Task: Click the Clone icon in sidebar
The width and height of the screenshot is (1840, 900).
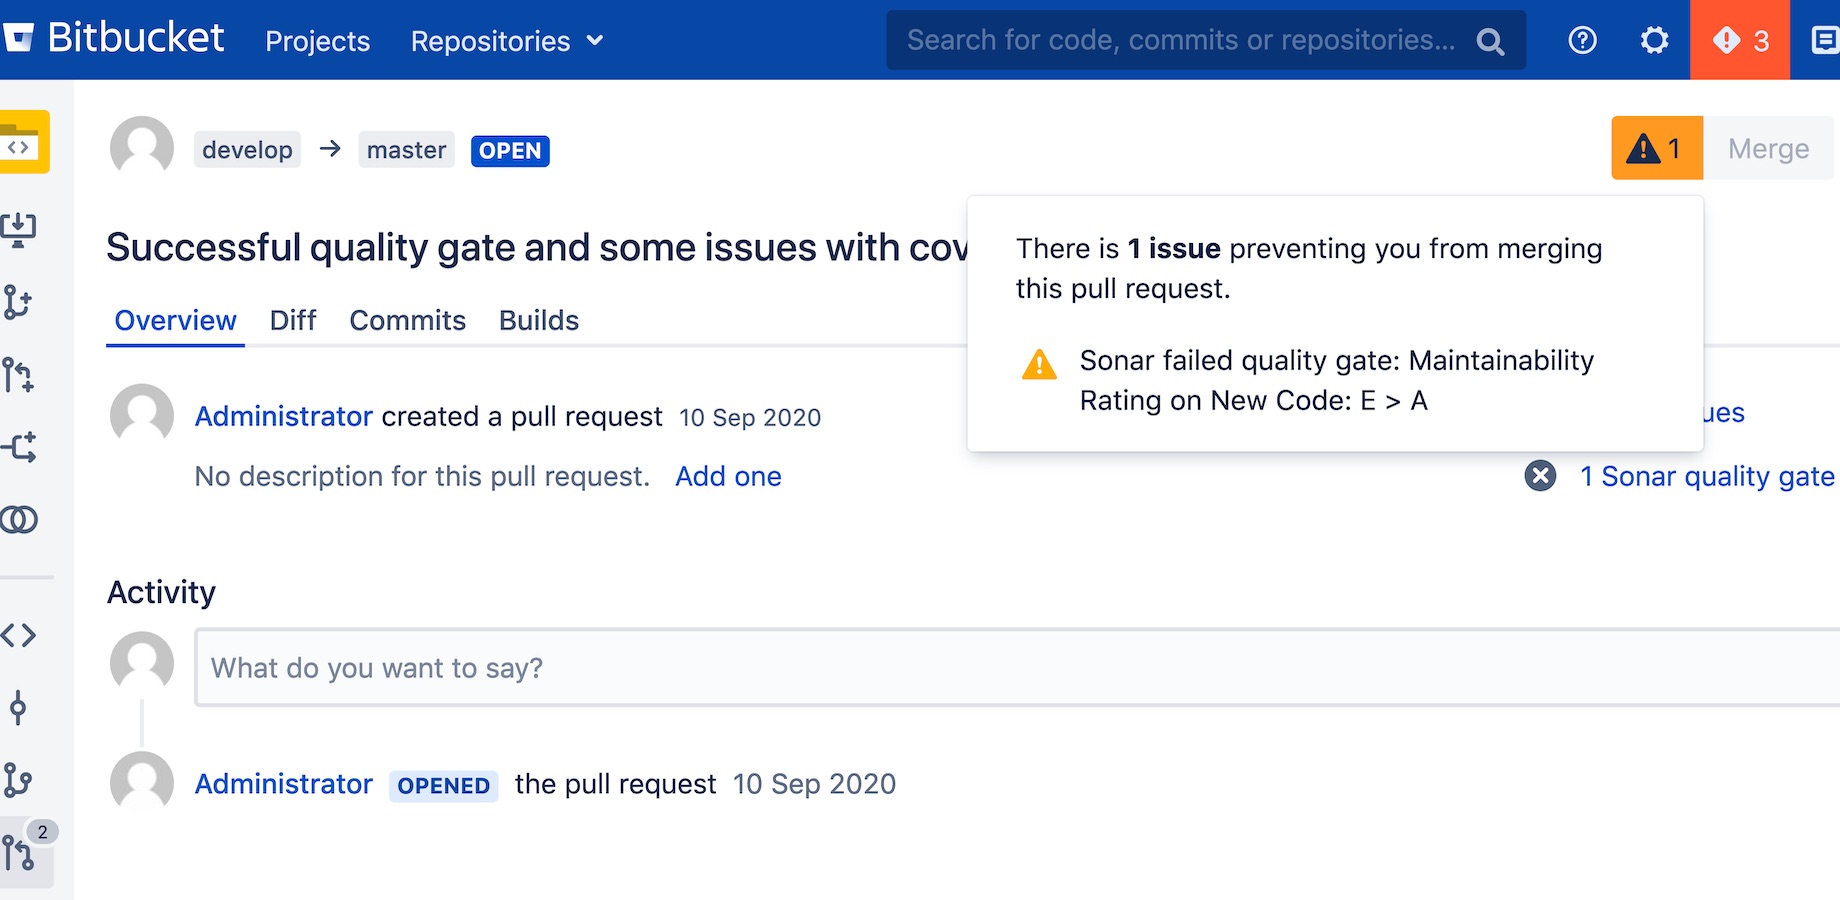Action: click(x=19, y=229)
